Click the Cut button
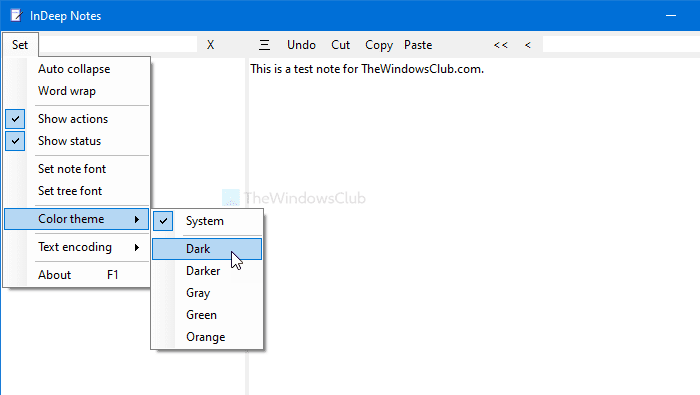The height and width of the screenshot is (395, 700). pyautogui.click(x=341, y=45)
